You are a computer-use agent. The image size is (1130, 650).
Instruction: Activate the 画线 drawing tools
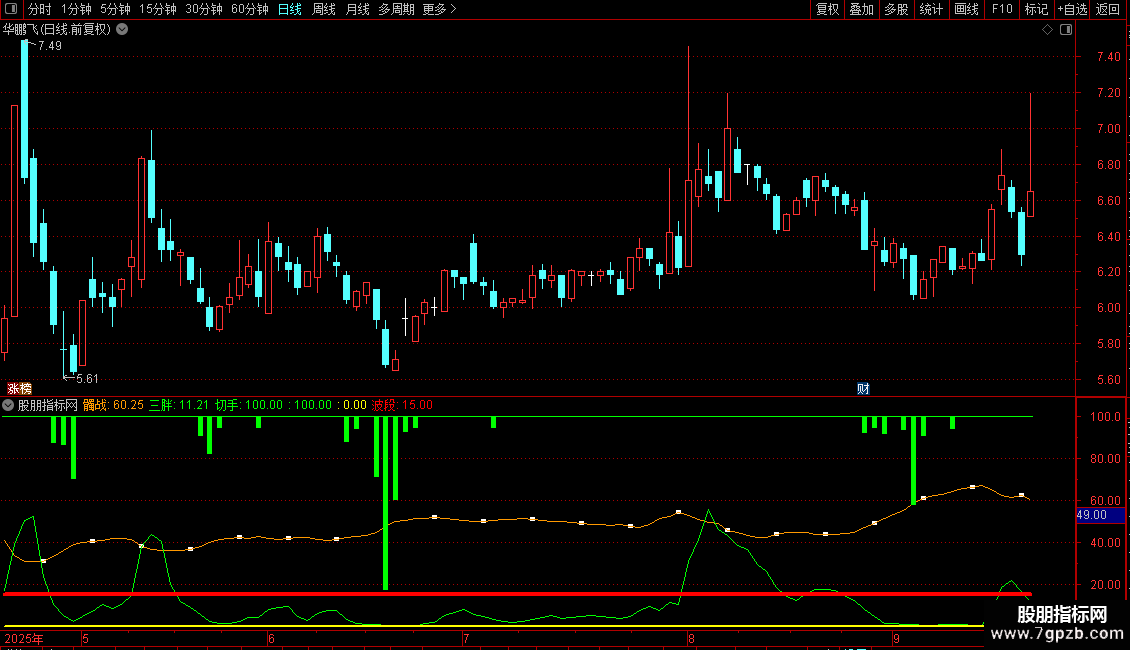click(966, 9)
